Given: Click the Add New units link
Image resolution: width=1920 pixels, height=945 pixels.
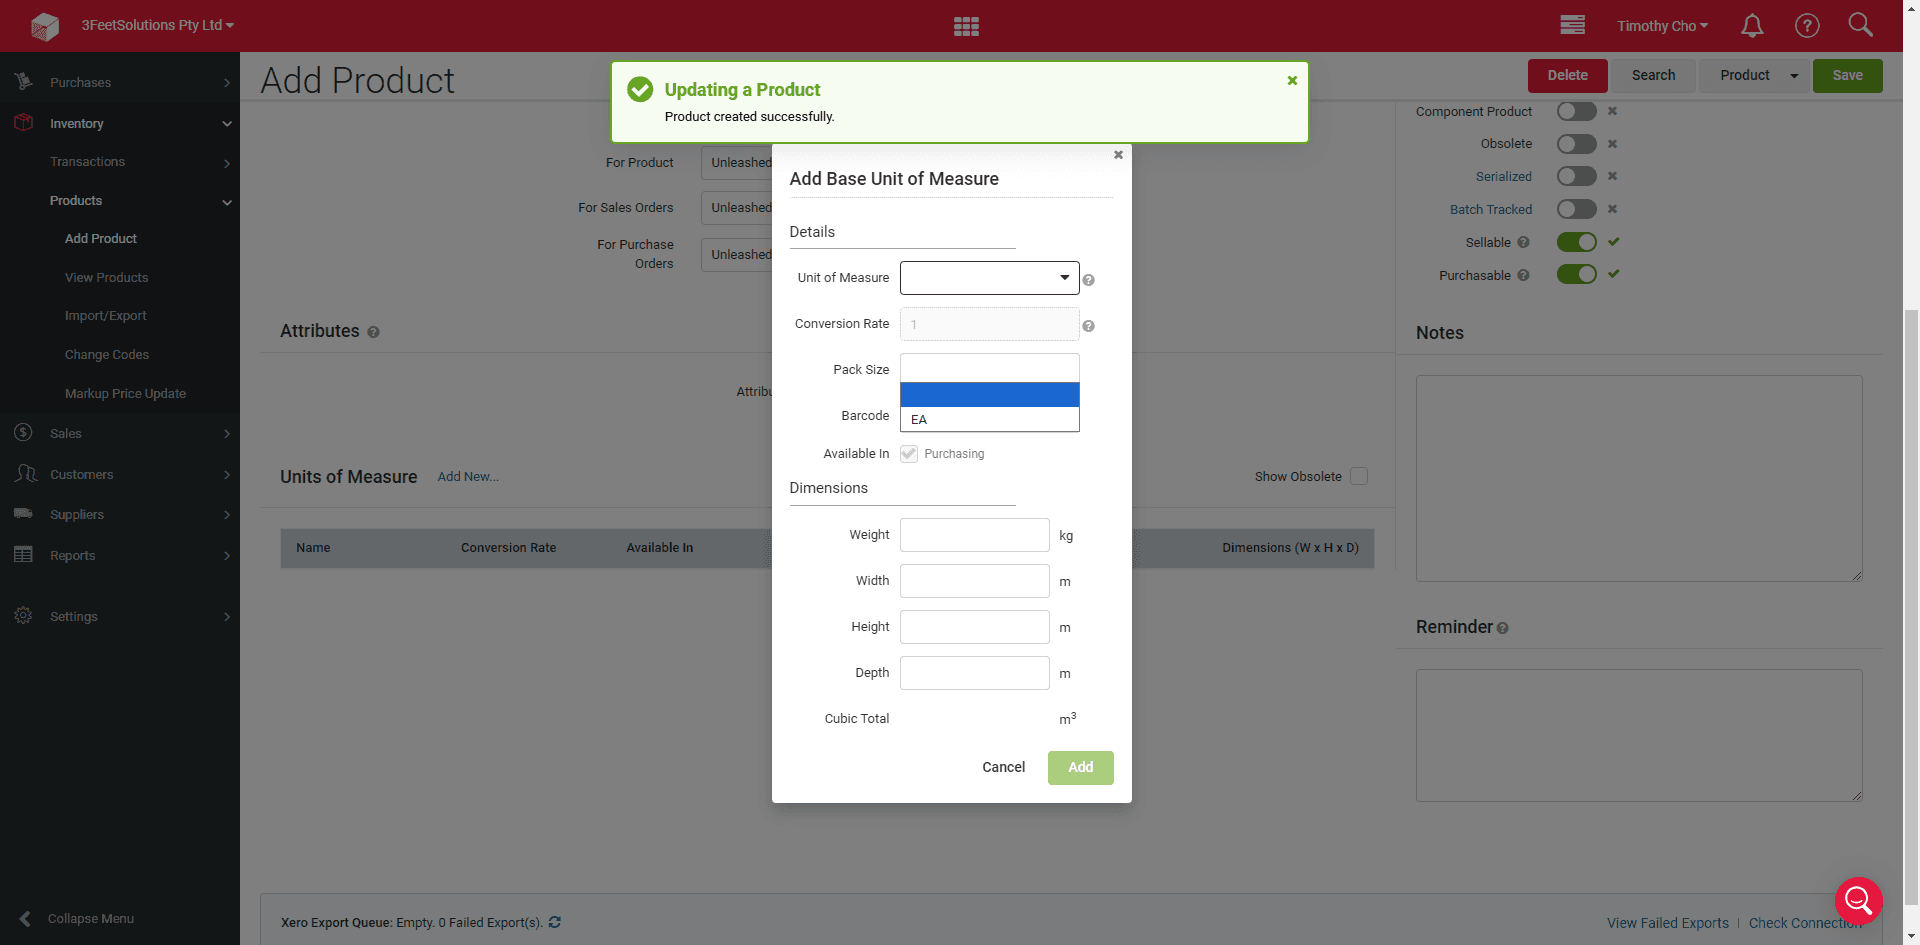Looking at the screenshot, I should [x=468, y=477].
